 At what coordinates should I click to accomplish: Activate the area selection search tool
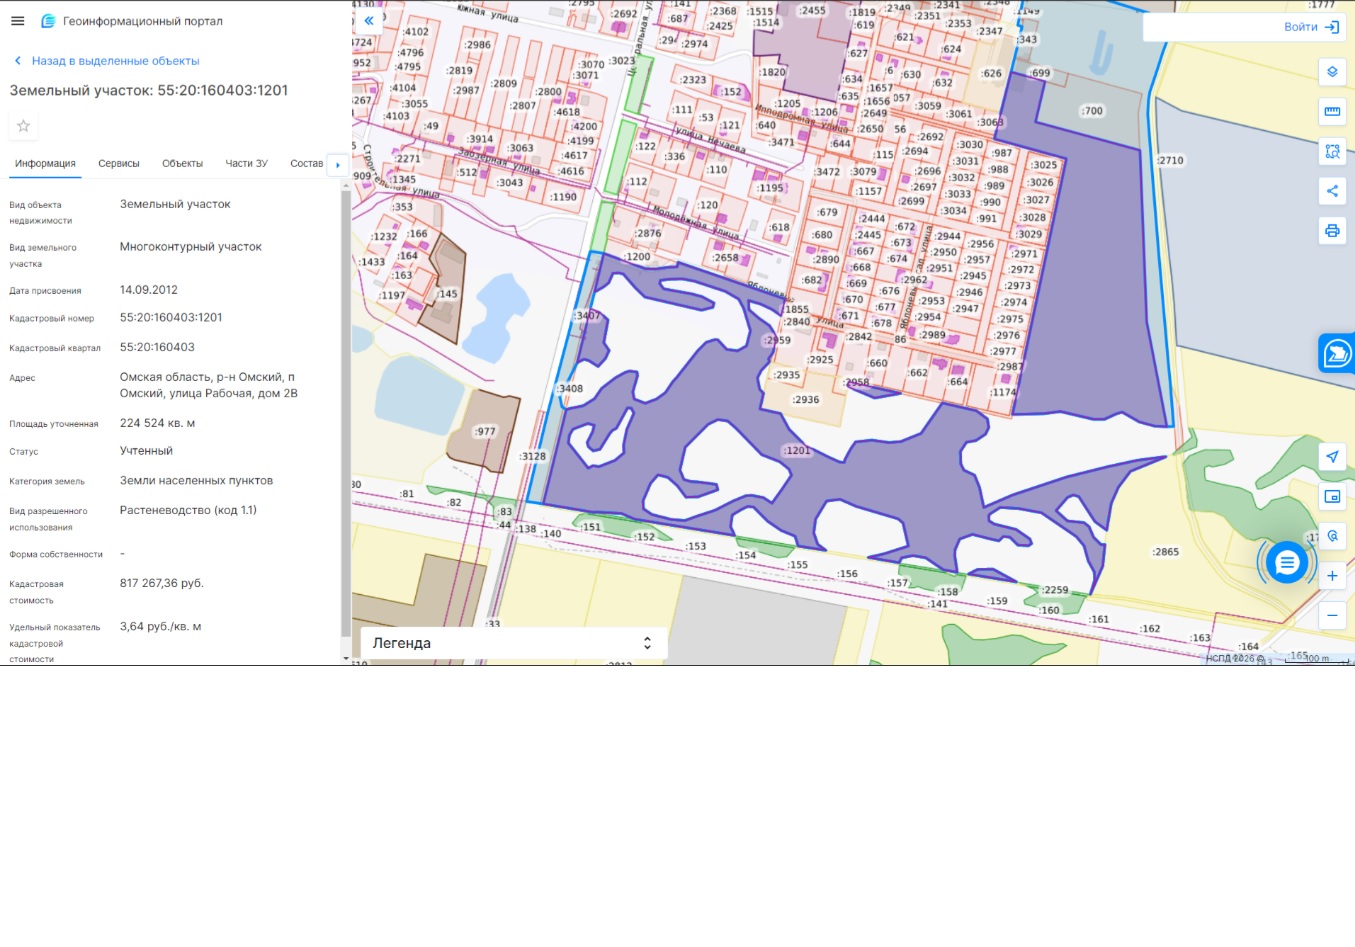pyautogui.click(x=1332, y=152)
